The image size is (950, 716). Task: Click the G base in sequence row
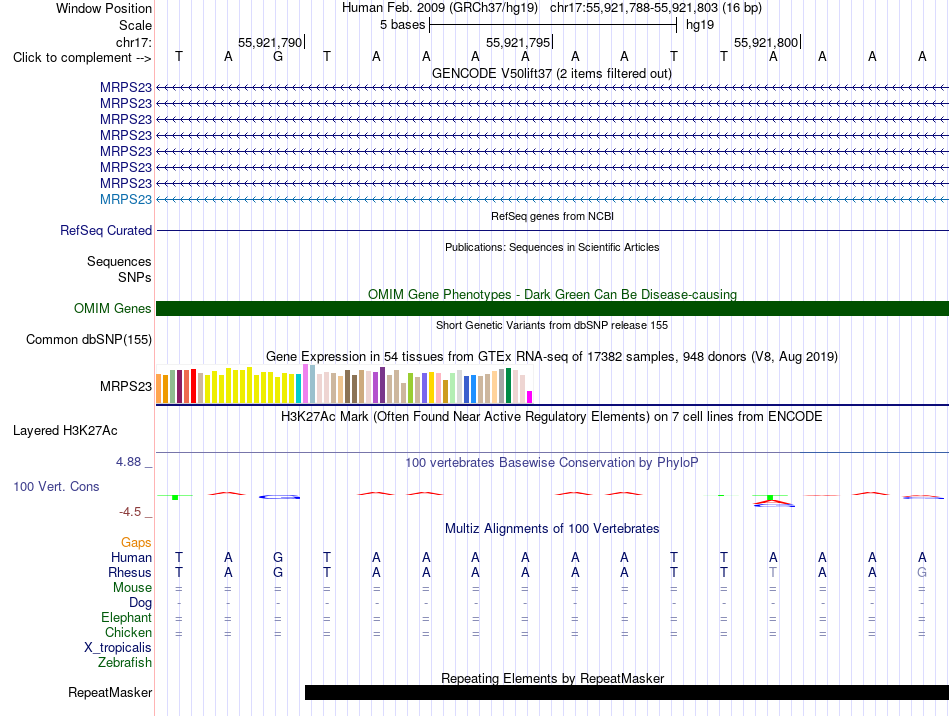pyautogui.click(x=278, y=57)
